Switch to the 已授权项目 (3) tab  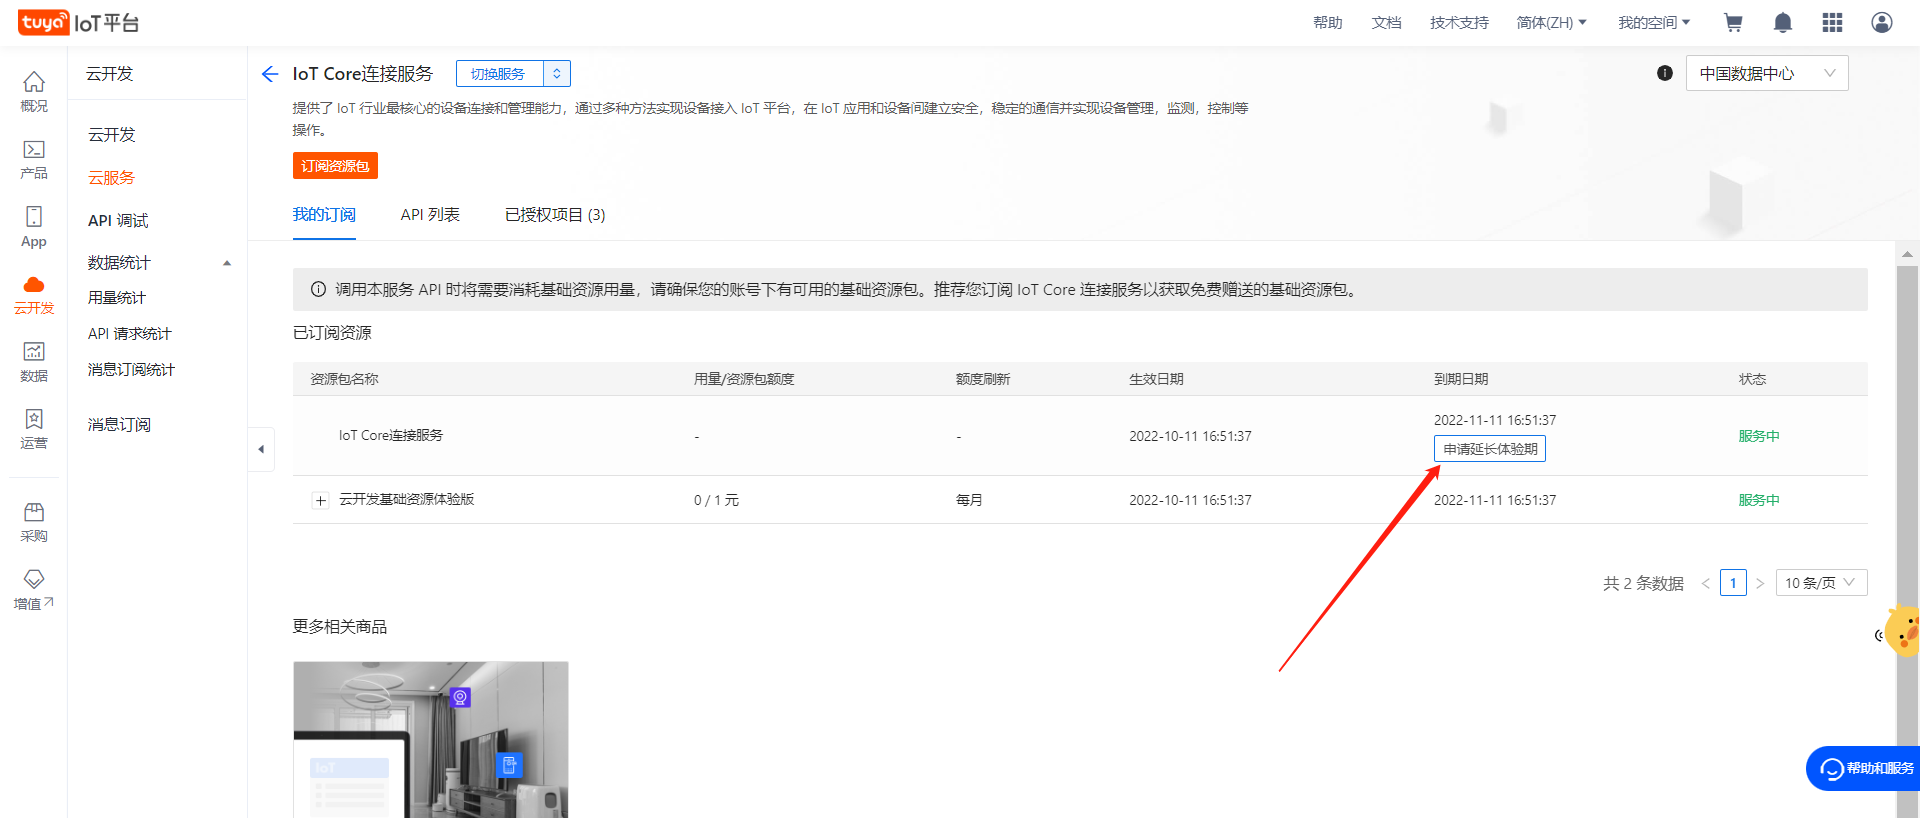555,215
